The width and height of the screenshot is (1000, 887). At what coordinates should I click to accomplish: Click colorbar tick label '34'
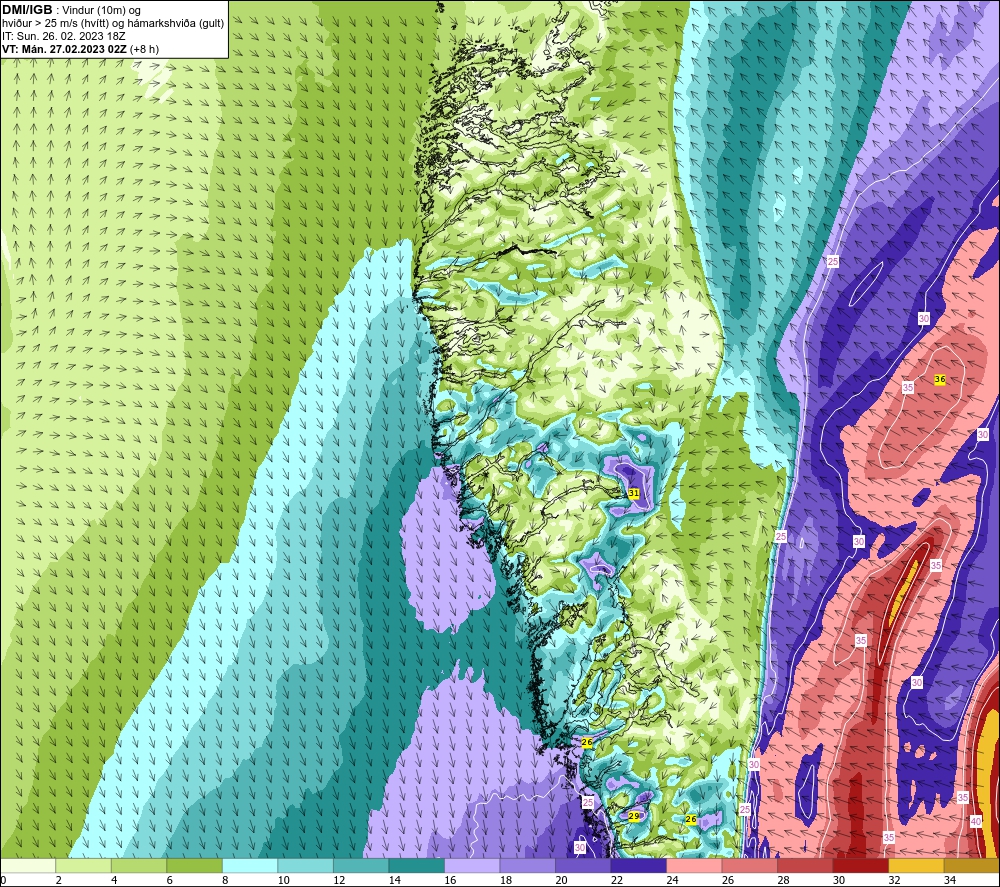[x=950, y=881]
